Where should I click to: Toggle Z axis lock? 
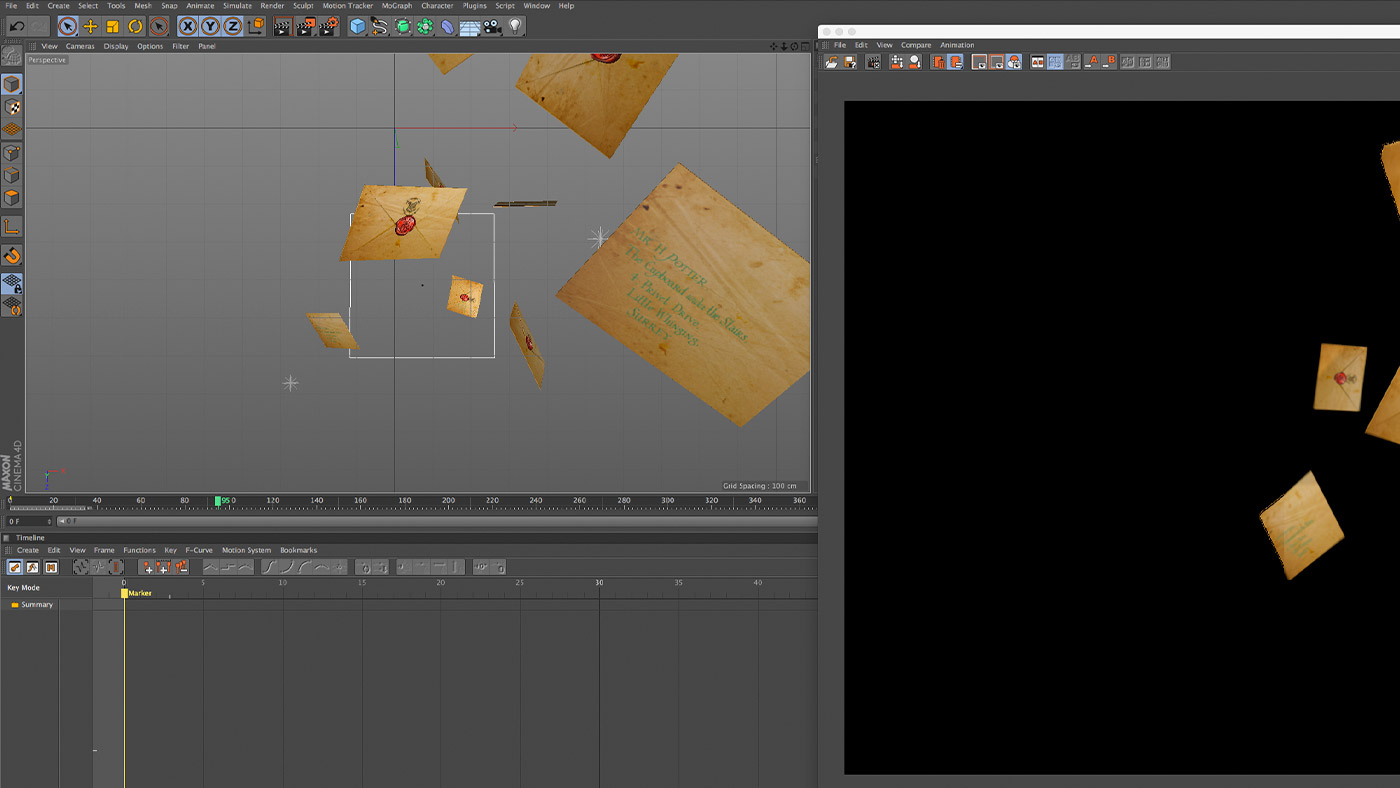[232, 26]
